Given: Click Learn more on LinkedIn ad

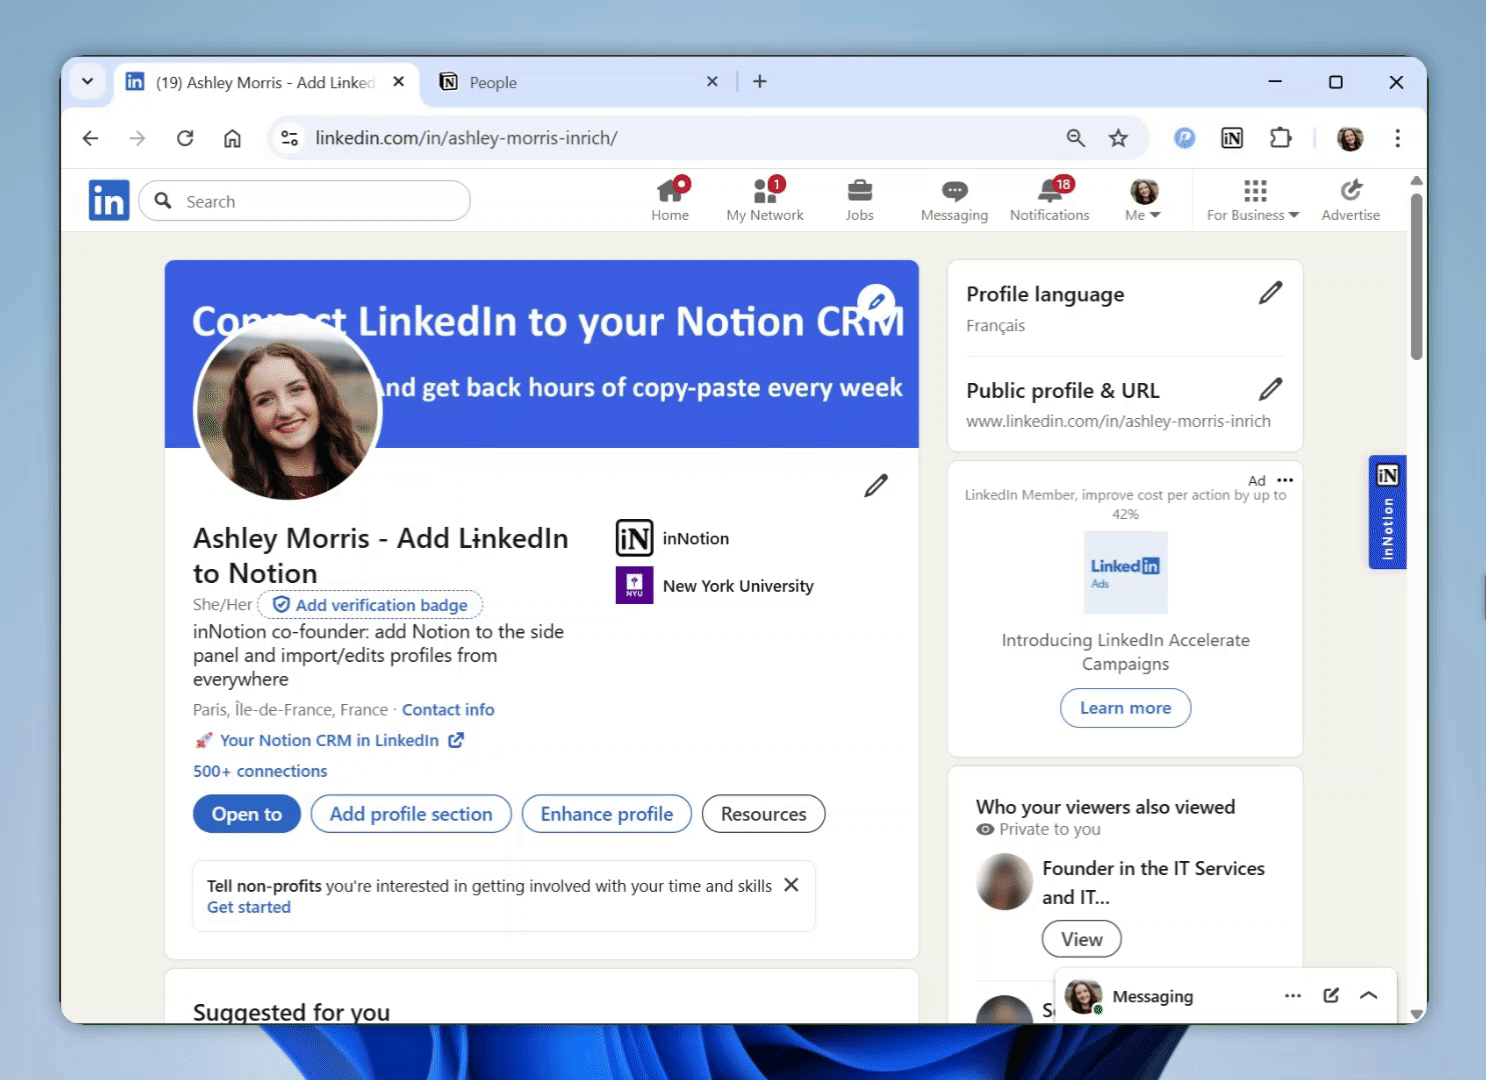Looking at the screenshot, I should pyautogui.click(x=1125, y=708).
